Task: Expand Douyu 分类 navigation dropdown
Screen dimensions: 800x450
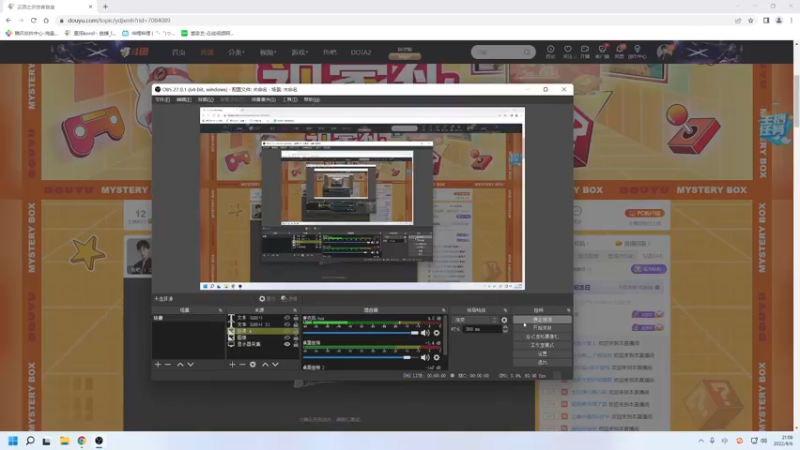Action: point(236,53)
